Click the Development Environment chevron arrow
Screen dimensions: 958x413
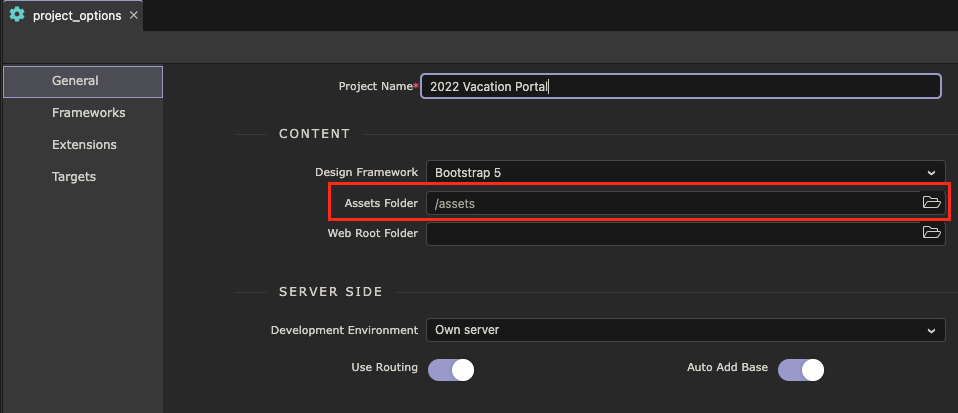931,330
